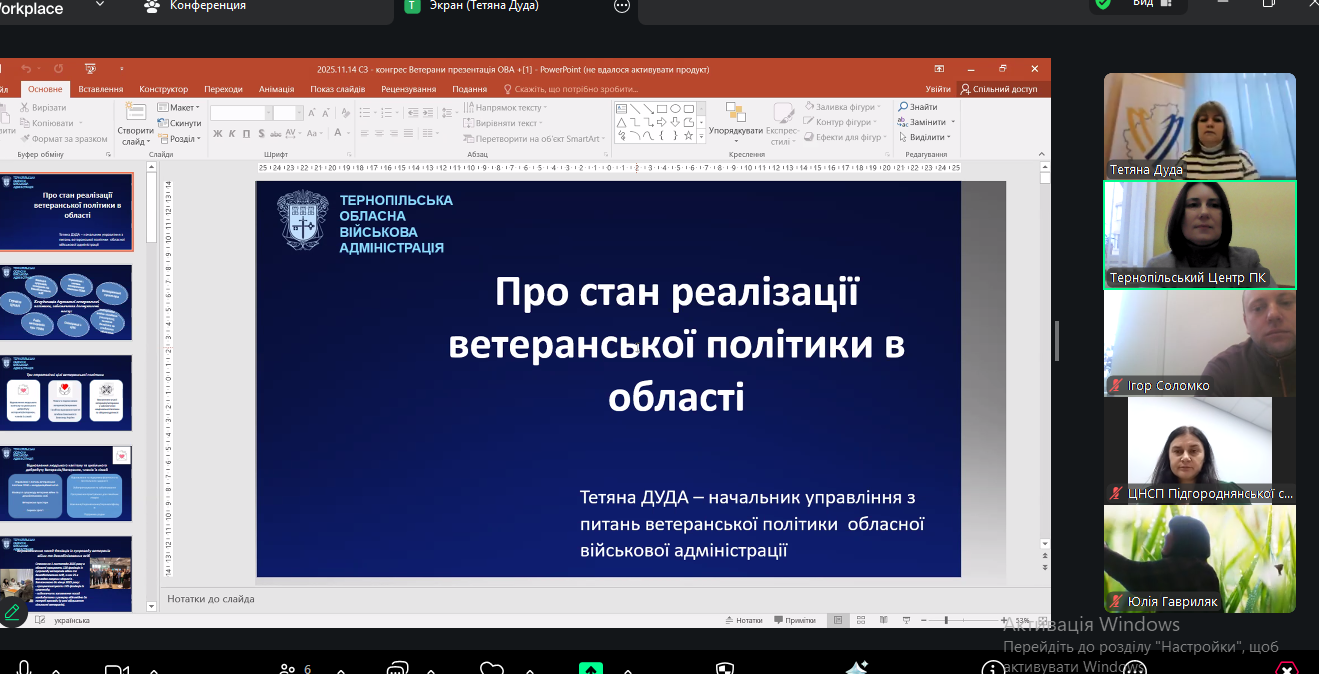The width and height of the screenshot is (1319, 674).
Task: Open the Animation (Анімація) ribbon tab
Action: pos(276,89)
